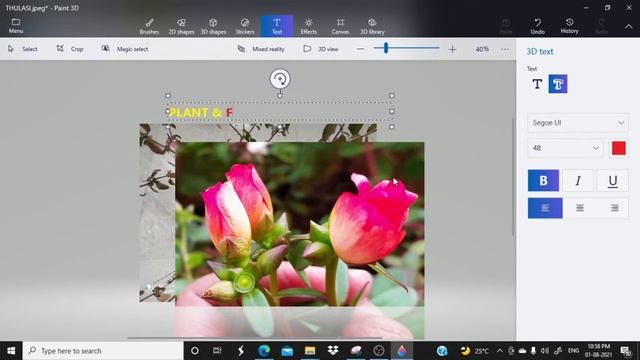
Task: Click the PLANT & F text on canvas
Action: [x=201, y=112]
